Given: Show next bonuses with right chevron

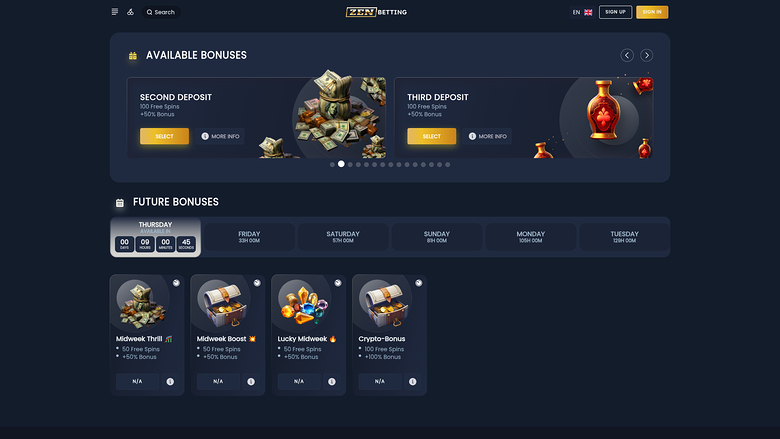Looking at the screenshot, I should (x=647, y=55).
